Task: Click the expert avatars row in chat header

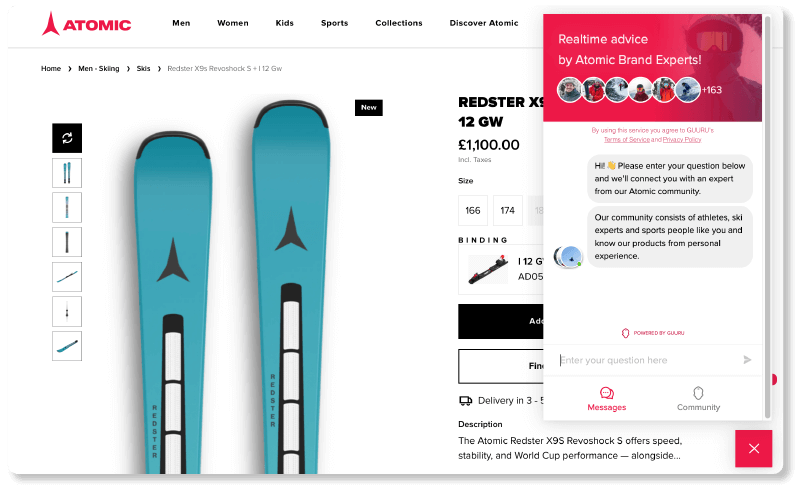Action: (629, 90)
